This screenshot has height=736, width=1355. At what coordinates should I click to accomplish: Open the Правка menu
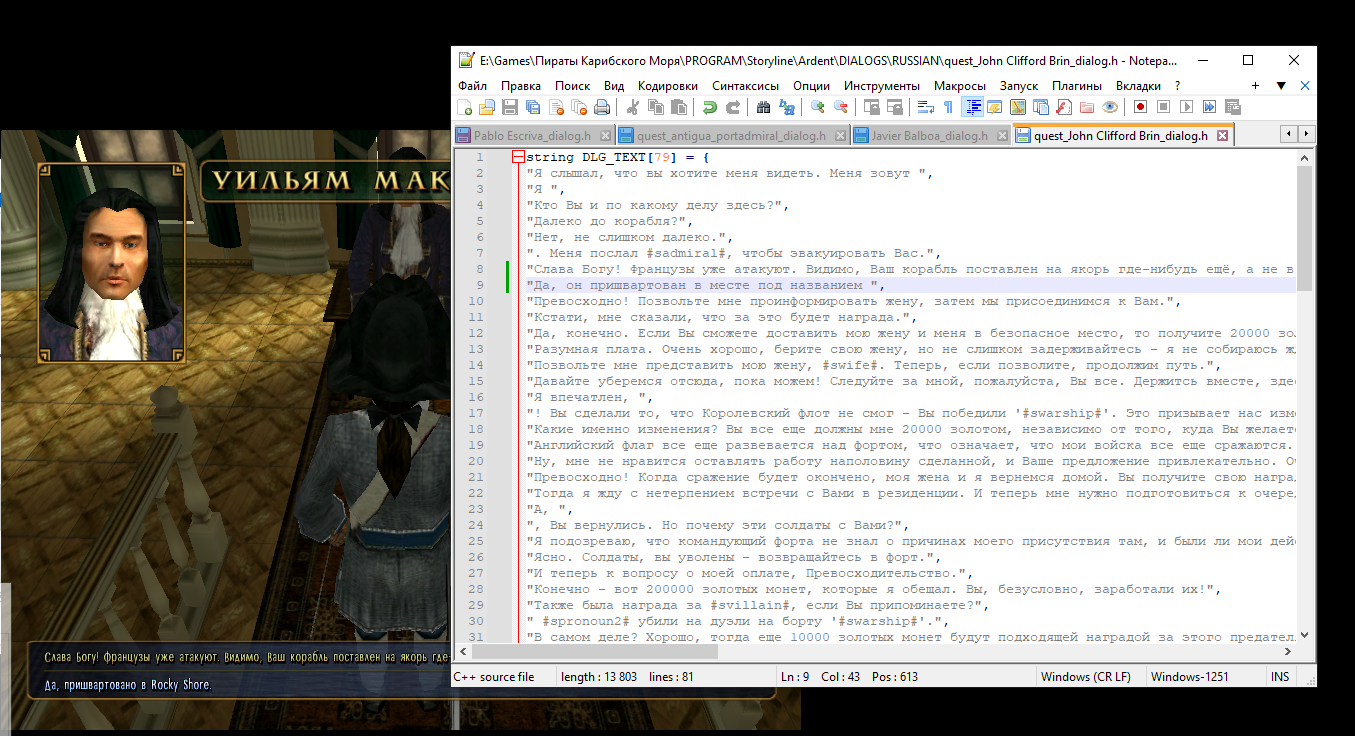(x=521, y=86)
